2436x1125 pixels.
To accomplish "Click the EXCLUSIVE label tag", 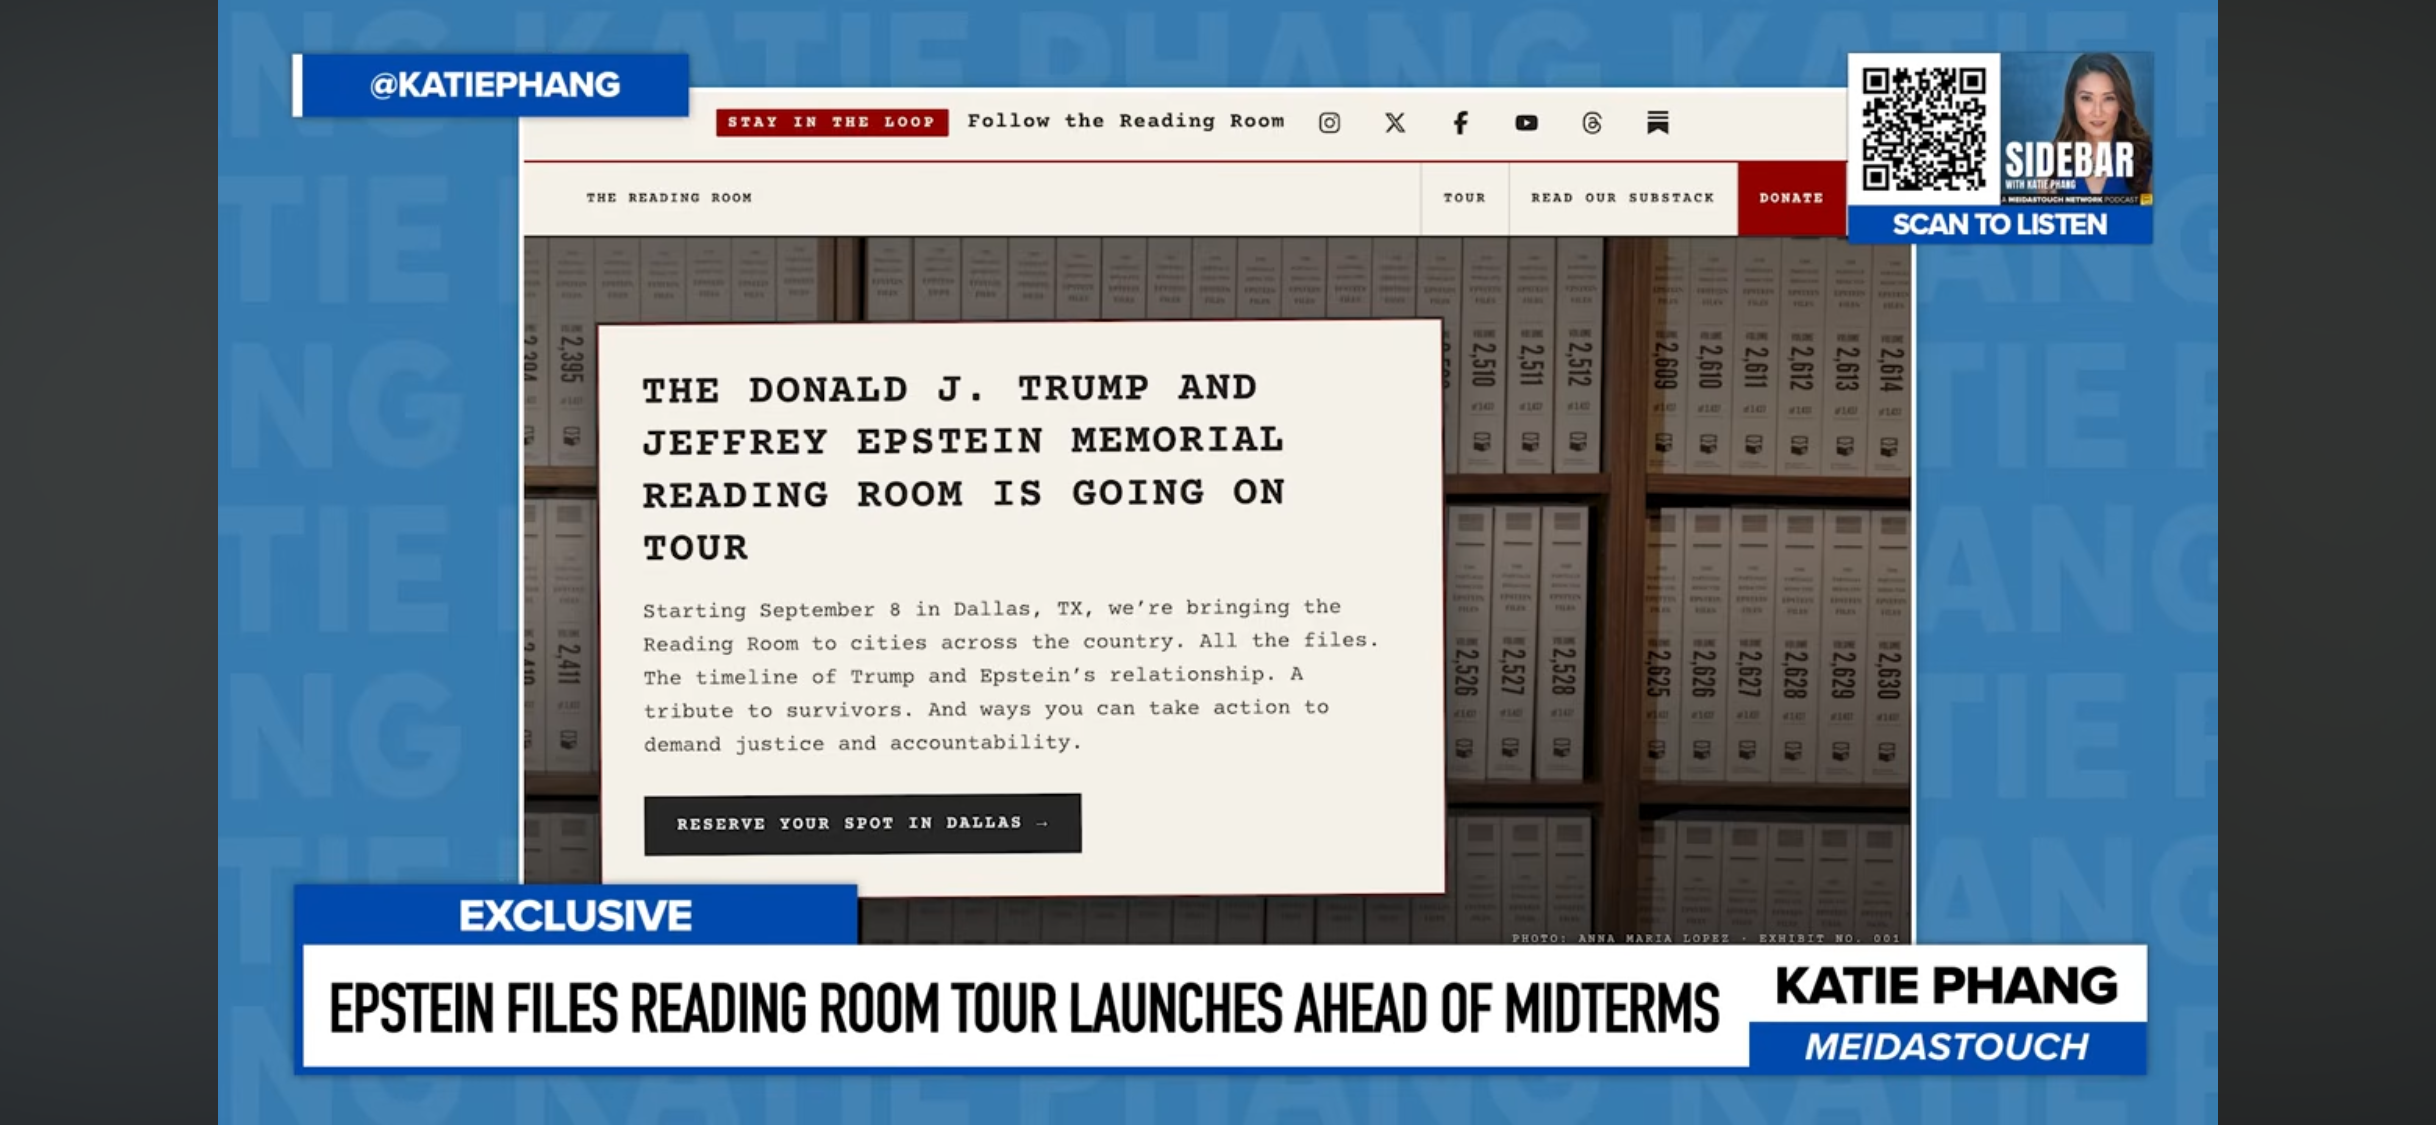I will tap(575, 915).
